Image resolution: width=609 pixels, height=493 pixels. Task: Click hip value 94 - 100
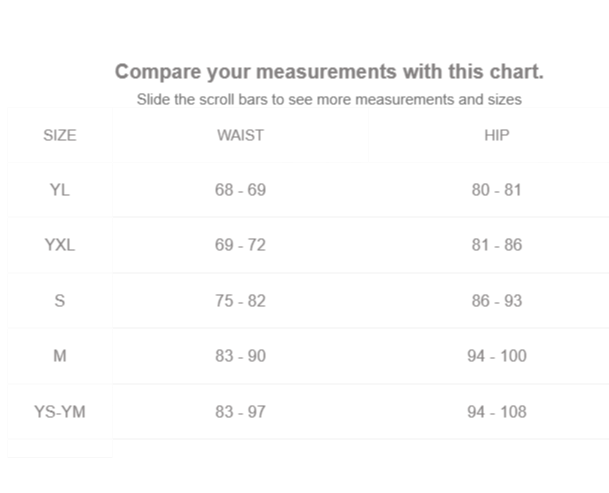coord(496,356)
